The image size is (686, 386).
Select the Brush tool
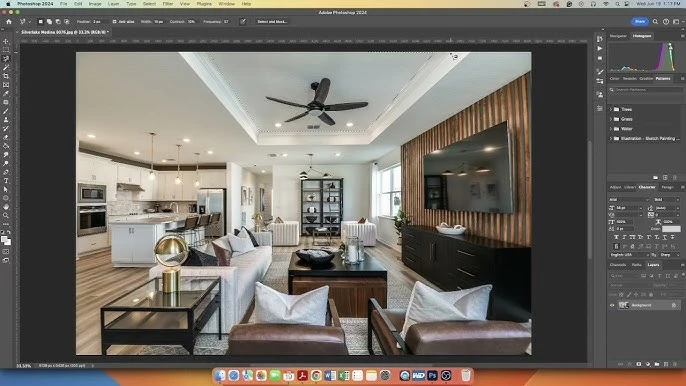6,111
